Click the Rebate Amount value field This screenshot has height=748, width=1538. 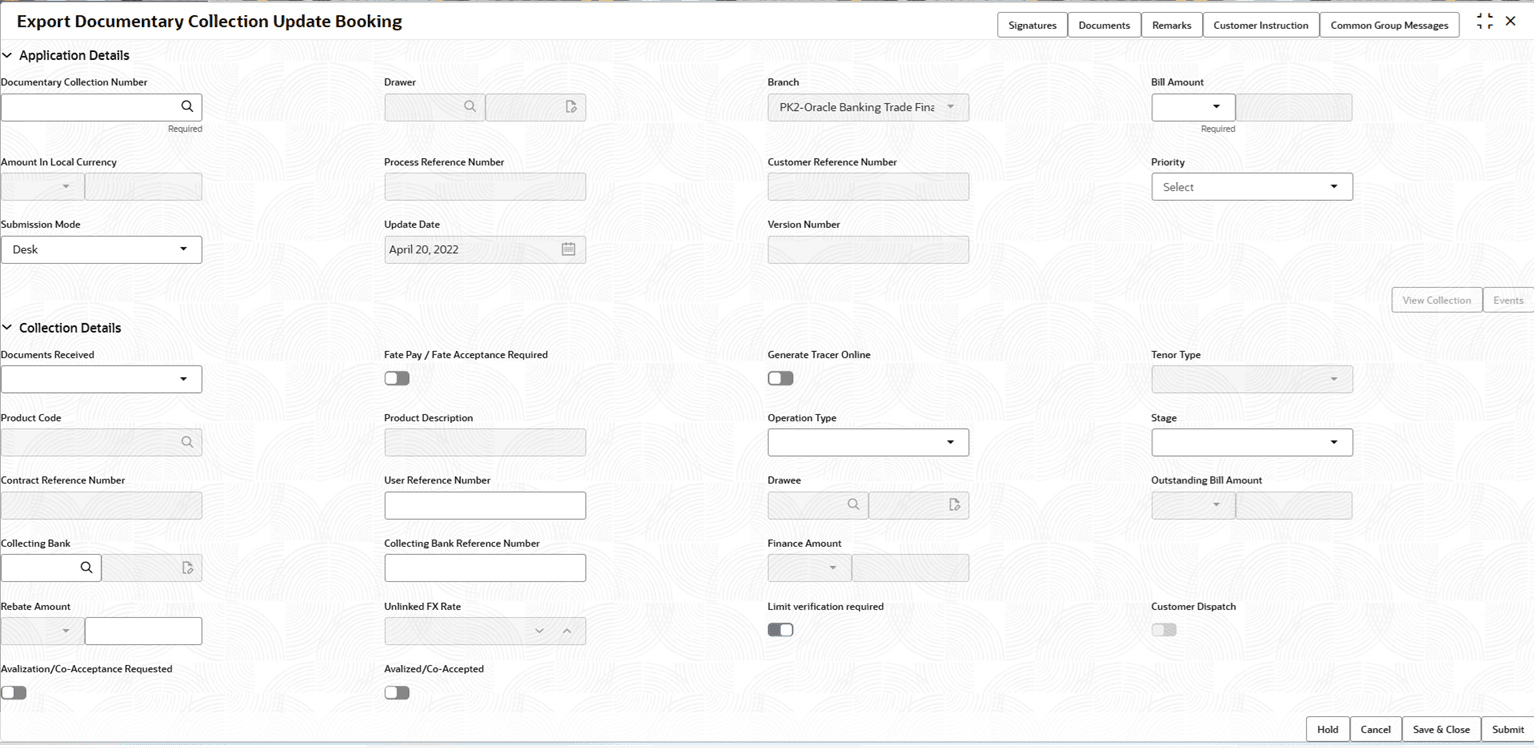pyautogui.click(x=143, y=631)
